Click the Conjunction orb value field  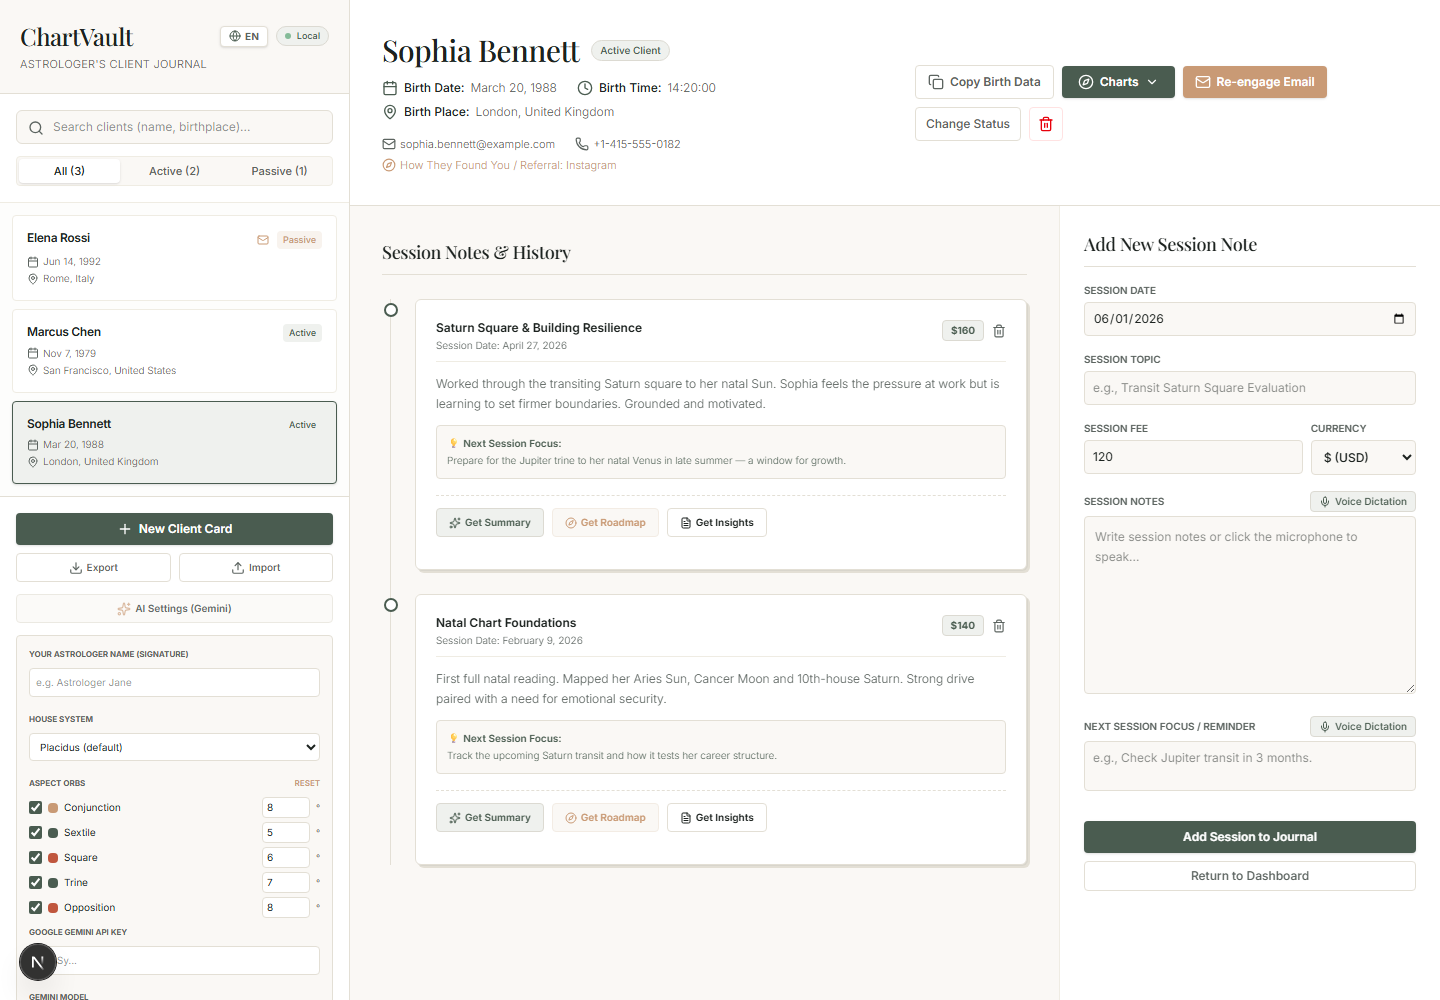286,807
